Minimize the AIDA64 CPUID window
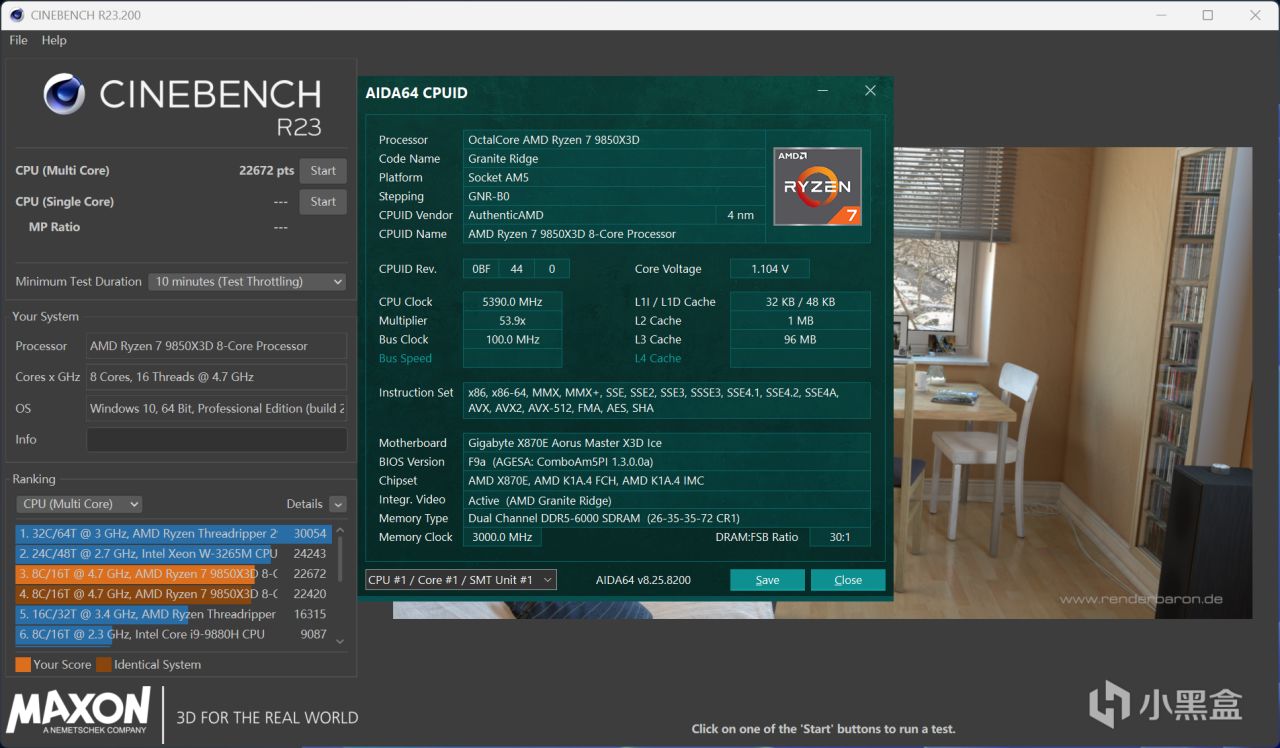This screenshot has height=748, width=1280. click(822, 91)
